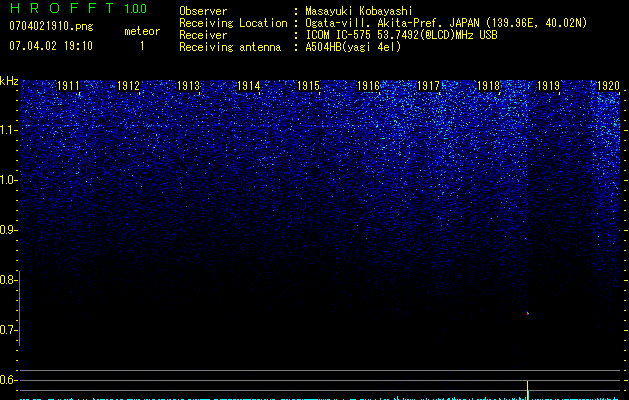Image resolution: width=629 pixels, height=400 pixels.
Task: Select the file name 0704021910.png
Action: pos(51,26)
